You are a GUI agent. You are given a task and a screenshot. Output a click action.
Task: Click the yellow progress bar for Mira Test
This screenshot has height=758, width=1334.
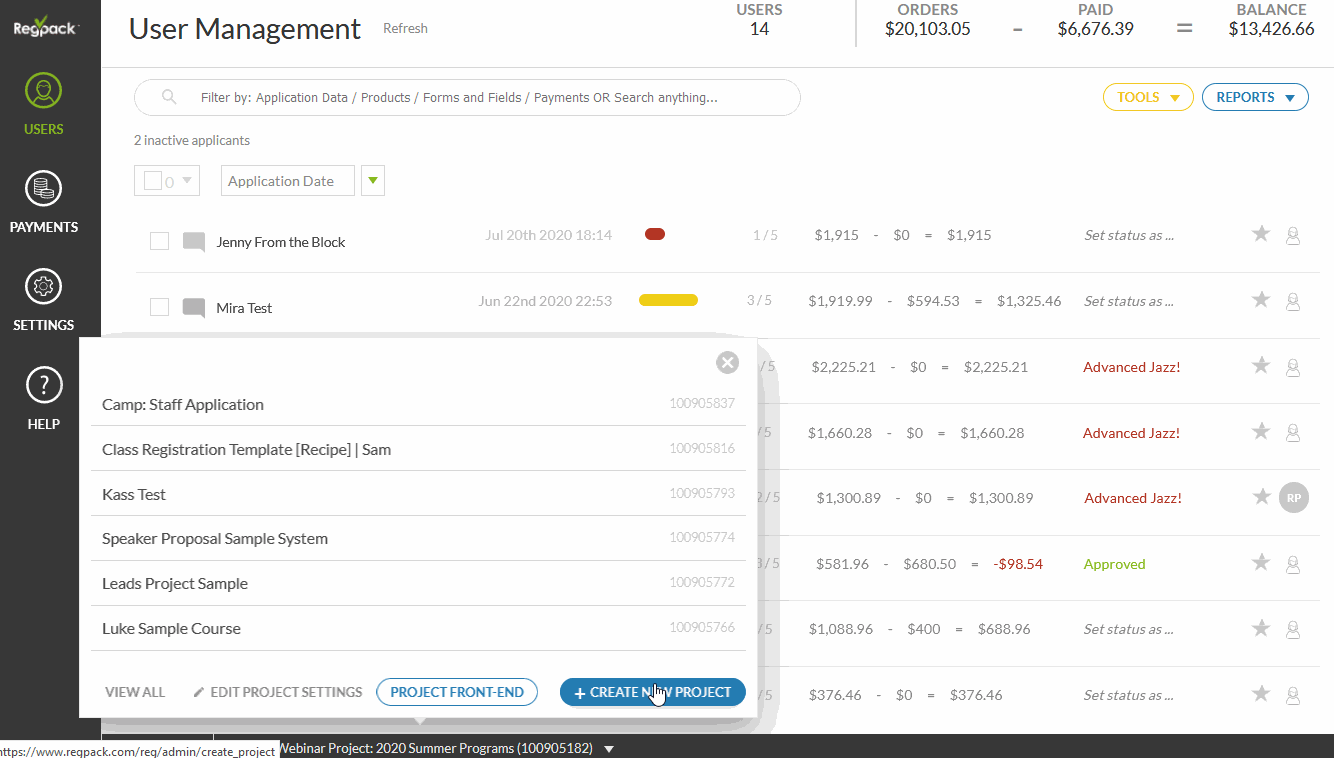click(668, 300)
